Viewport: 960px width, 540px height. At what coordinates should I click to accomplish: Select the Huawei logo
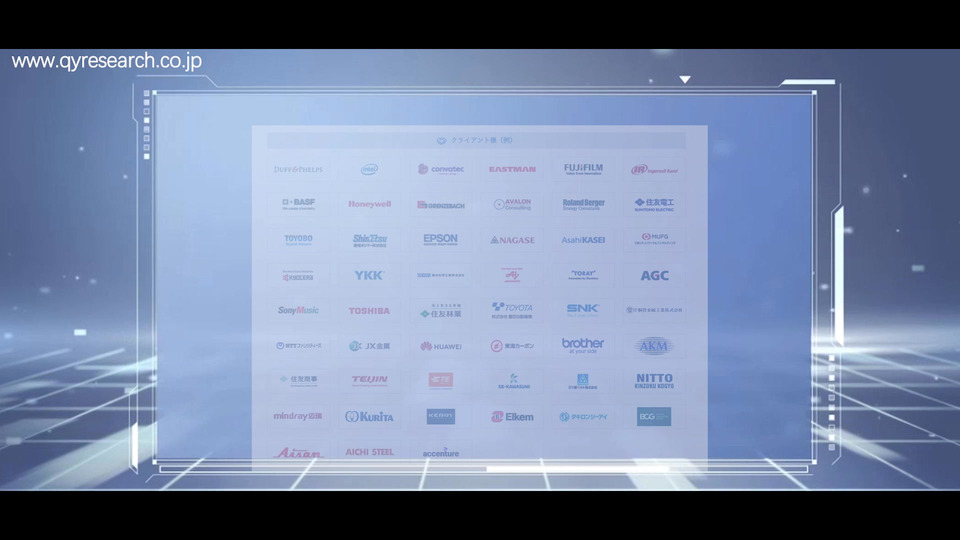[x=441, y=346]
